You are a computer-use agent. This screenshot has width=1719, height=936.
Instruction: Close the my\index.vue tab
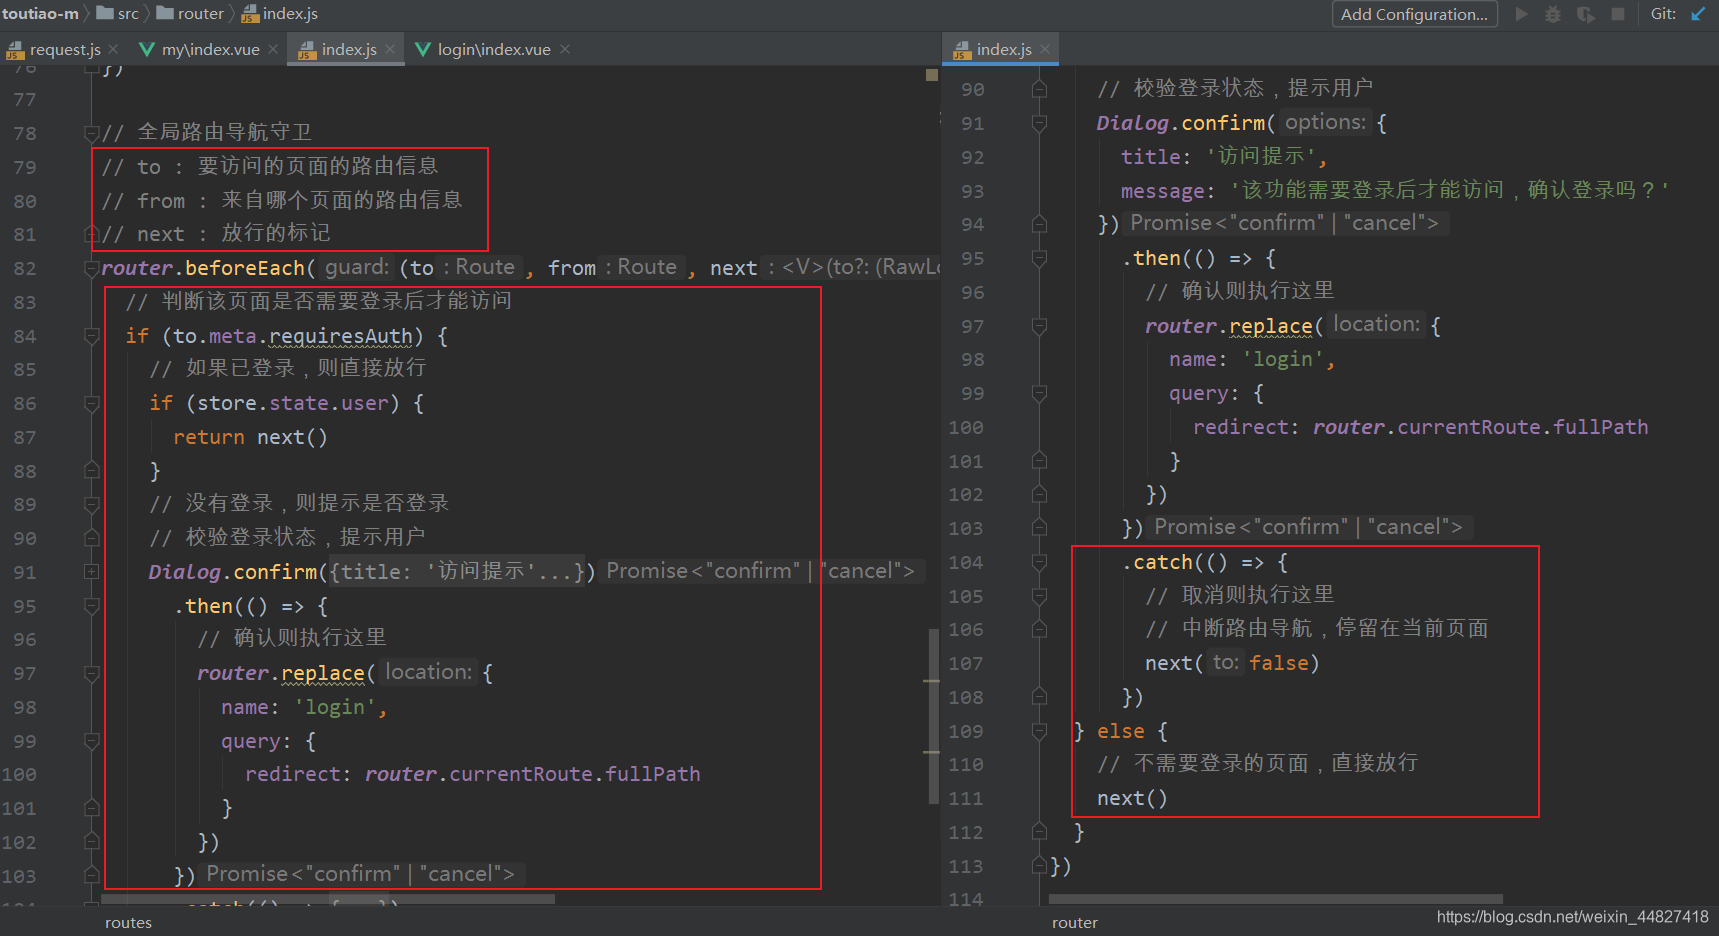(x=273, y=49)
